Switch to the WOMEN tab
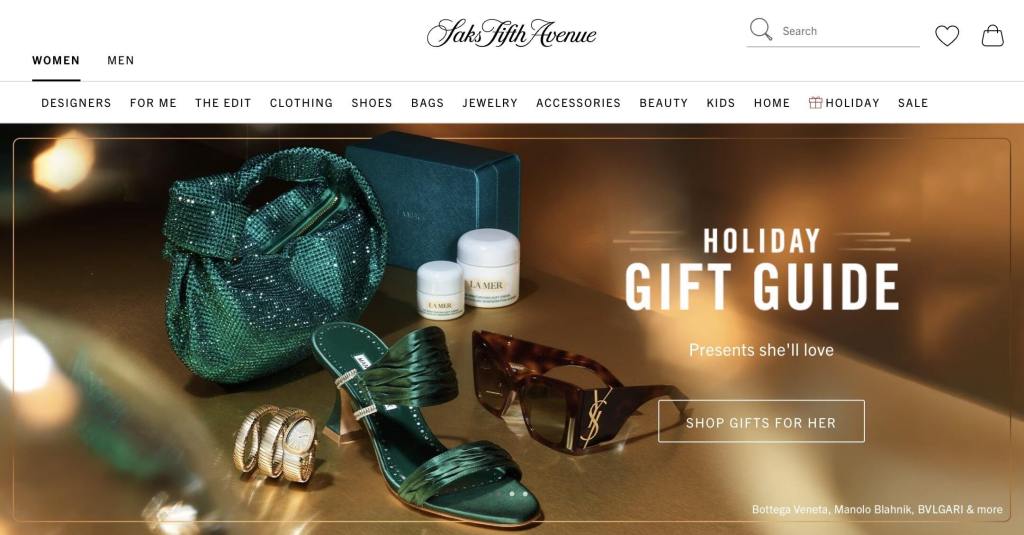1024x535 pixels. coord(56,60)
